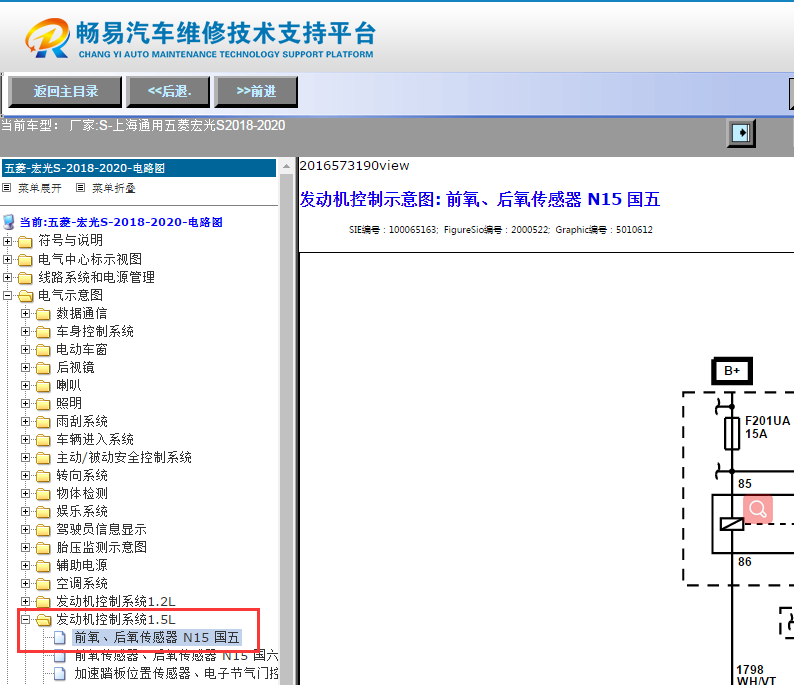Expand the 喇叭 folder
The width and height of the screenshot is (794, 685).
point(25,385)
